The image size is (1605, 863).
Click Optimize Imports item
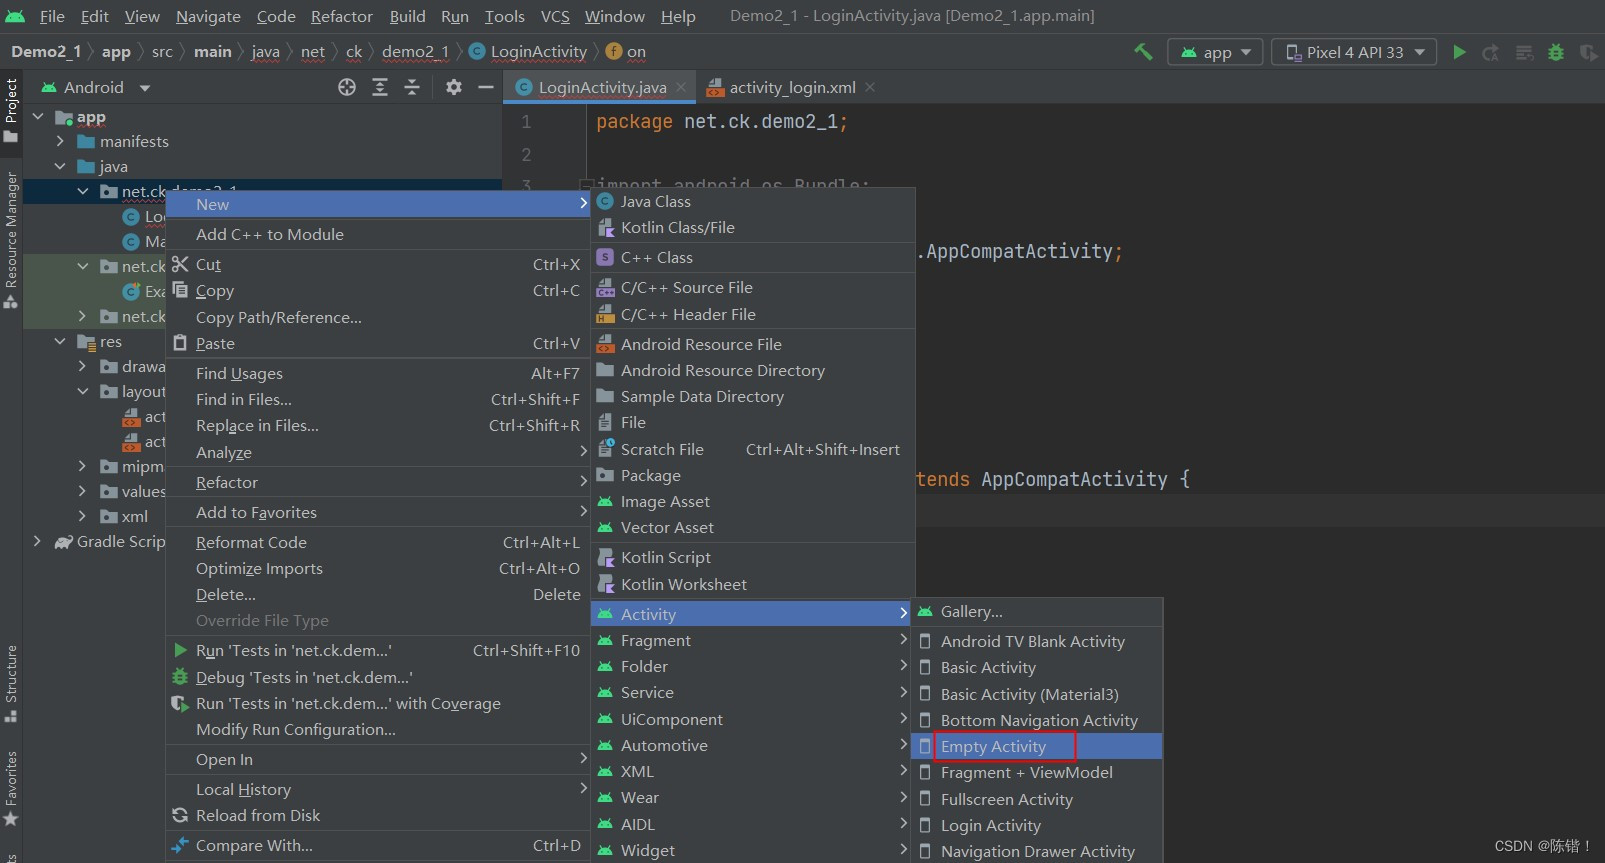pos(378,568)
